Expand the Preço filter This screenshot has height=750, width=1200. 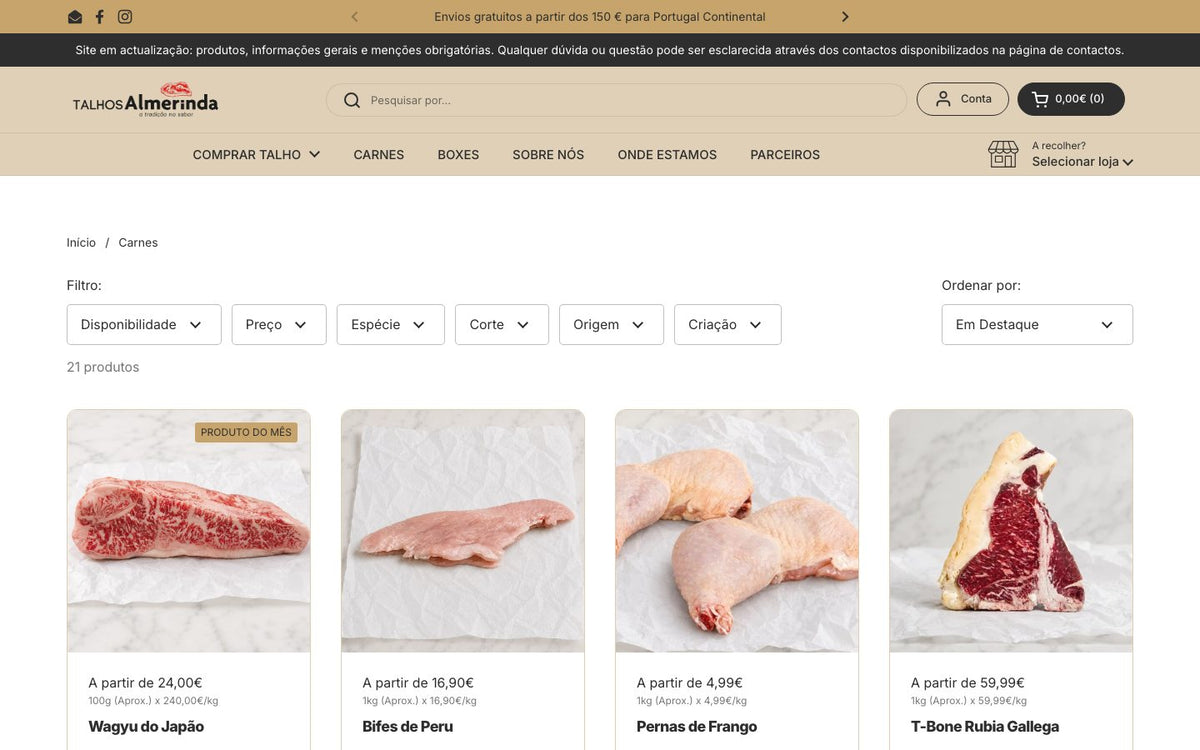[x=279, y=325]
